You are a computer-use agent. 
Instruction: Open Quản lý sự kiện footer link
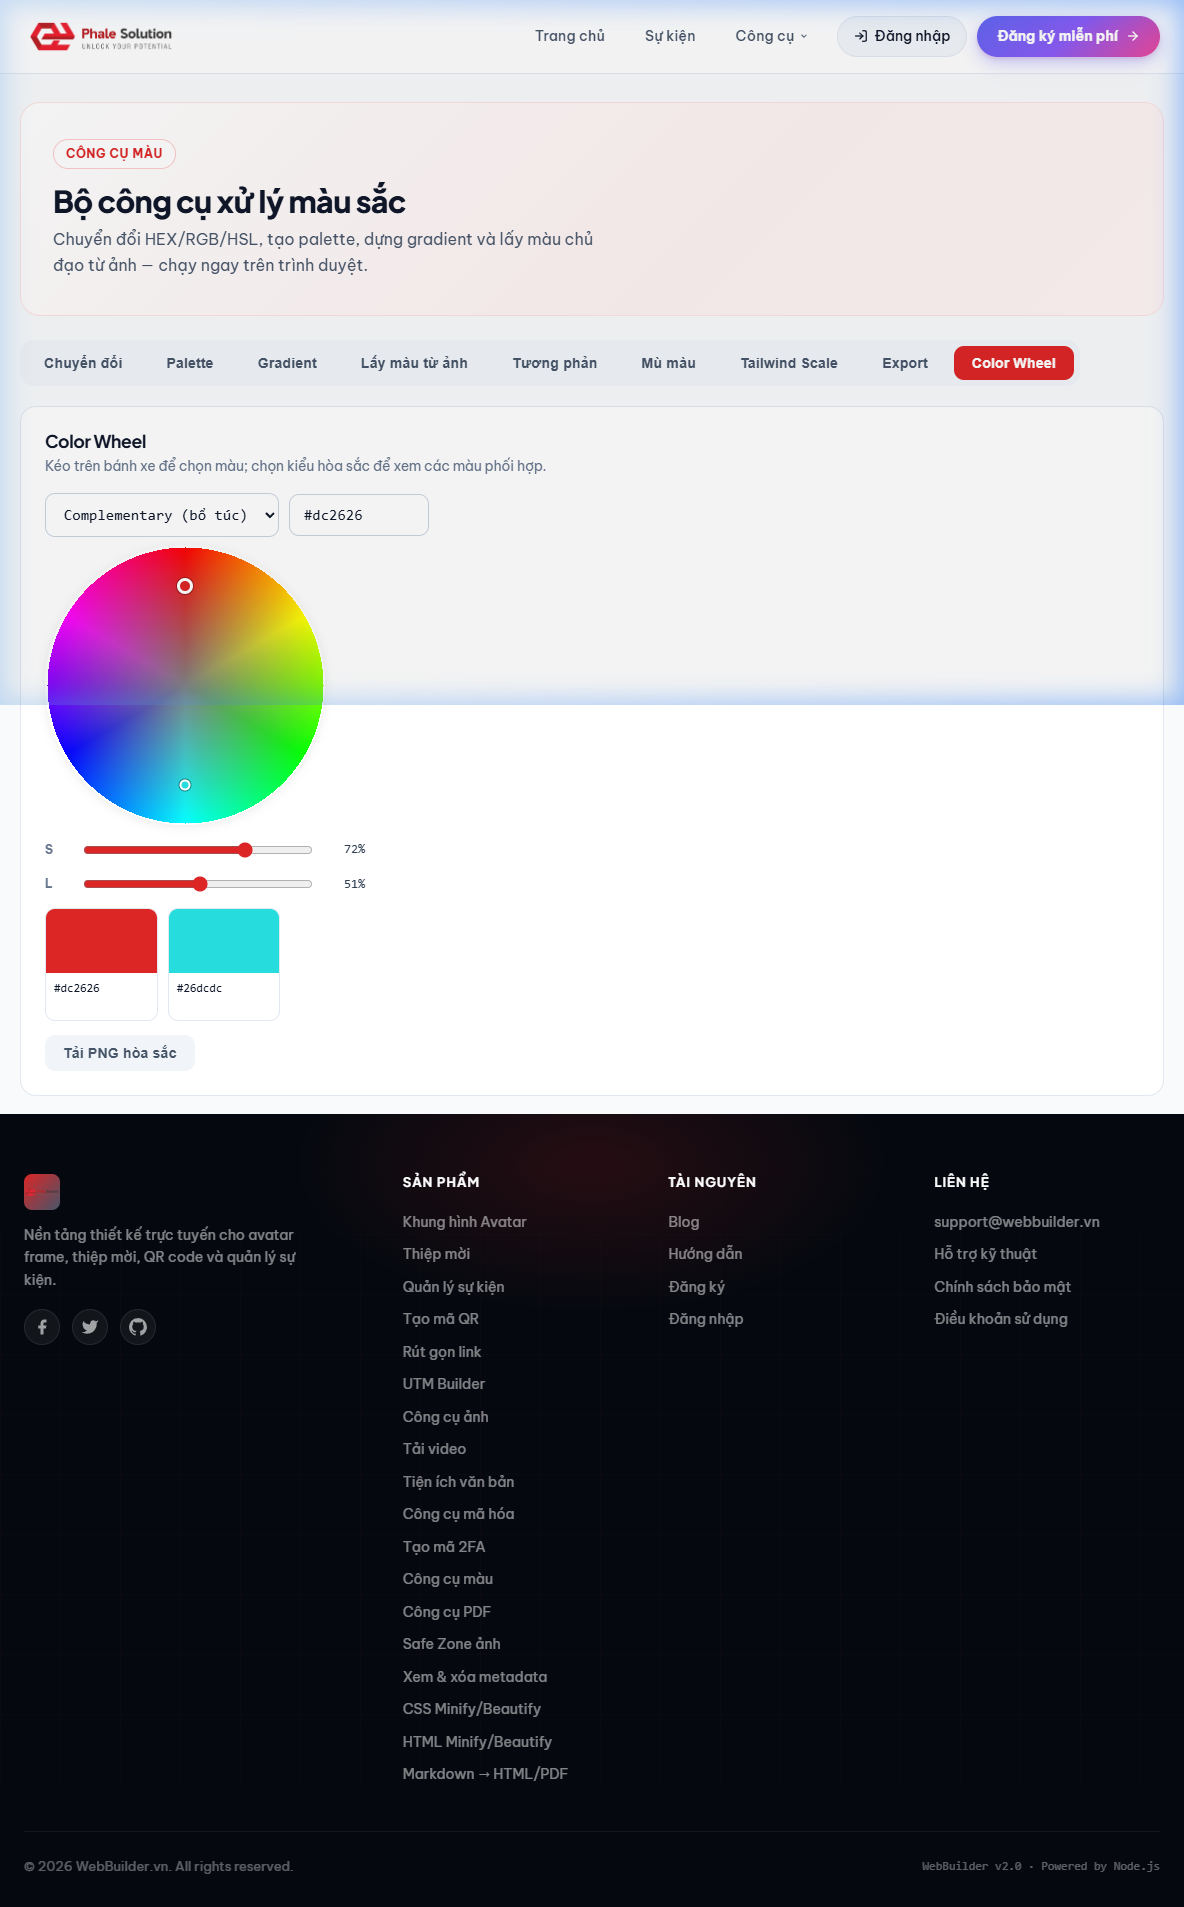pyautogui.click(x=453, y=1287)
